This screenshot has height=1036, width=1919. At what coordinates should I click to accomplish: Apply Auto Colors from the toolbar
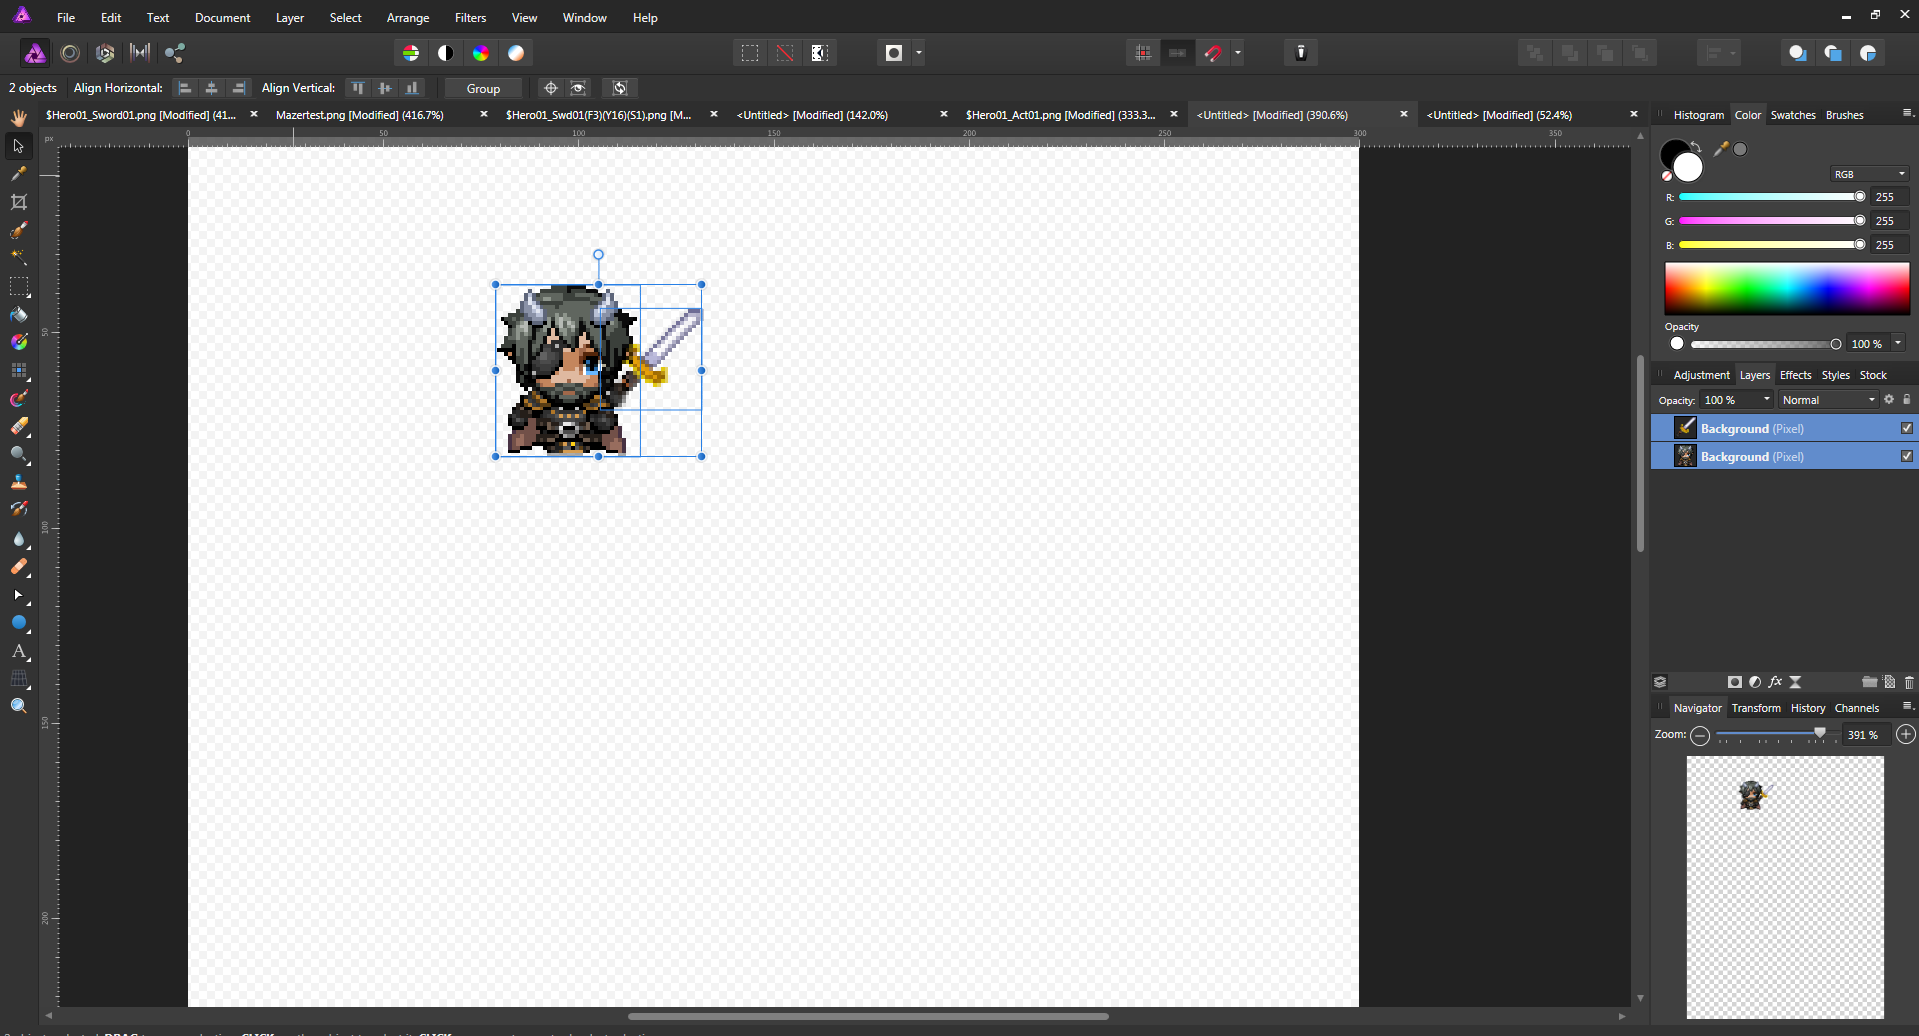[x=481, y=53]
